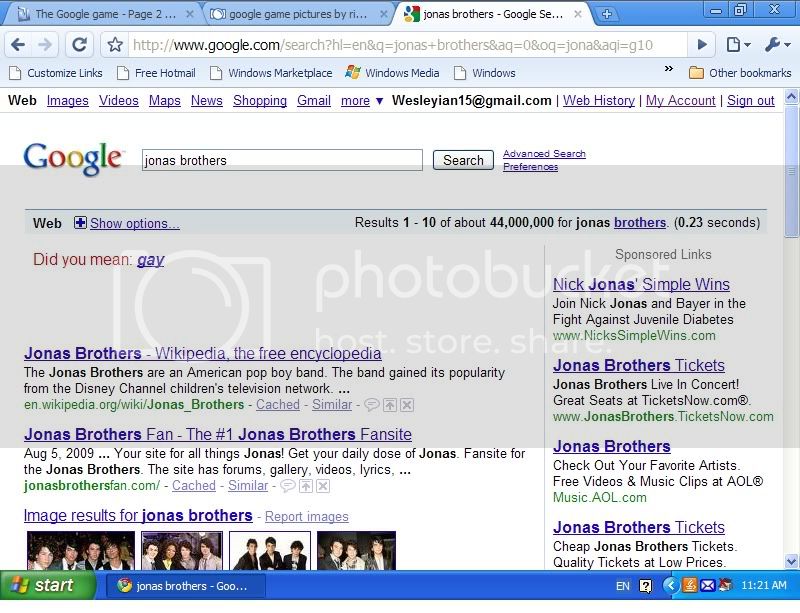Open Similar pages for the Wikipedia result
The width and height of the screenshot is (800, 613).
pyautogui.click(x=332, y=405)
